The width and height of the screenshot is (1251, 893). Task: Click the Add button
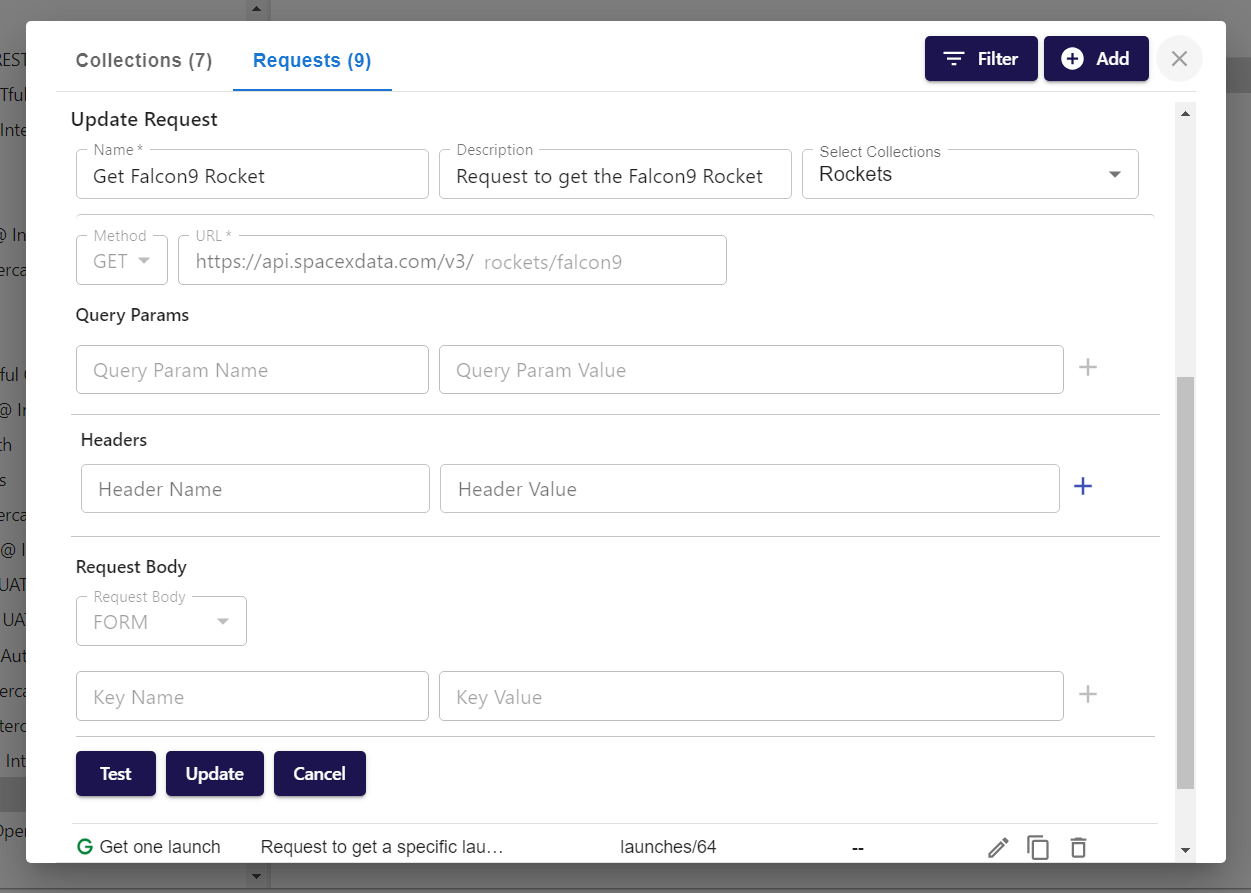click(x=1096, y=59)
